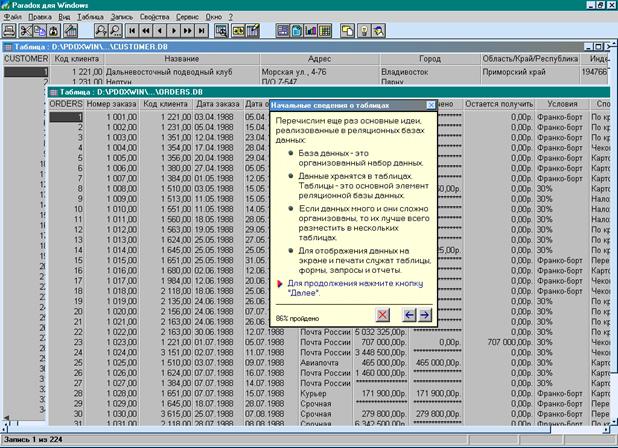618x448 pixels.
Task: Close the Начальные сведения о таблицах dialog
Action: (431, 105)
